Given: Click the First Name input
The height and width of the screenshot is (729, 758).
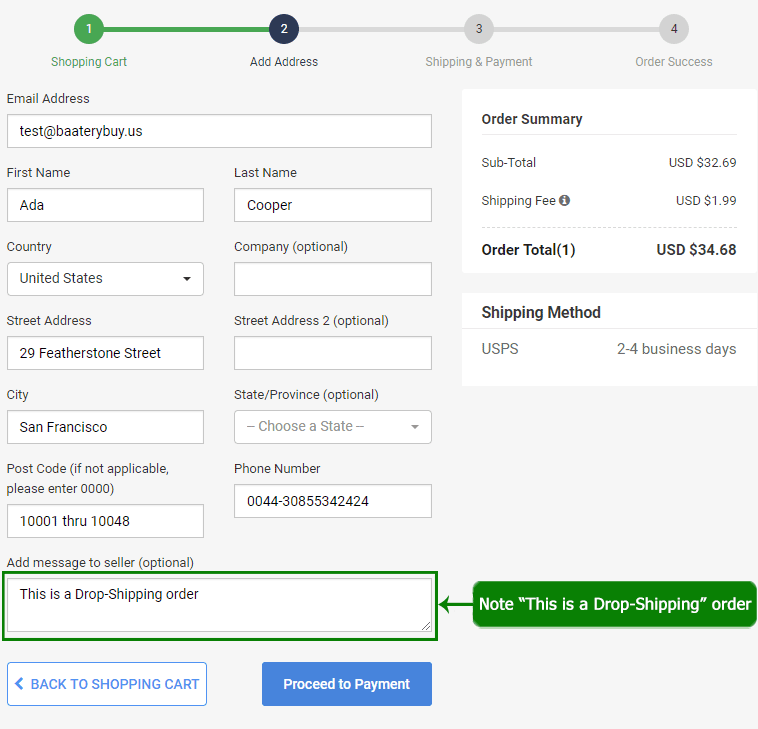Looking at the screenshot, I should [105, 205].
